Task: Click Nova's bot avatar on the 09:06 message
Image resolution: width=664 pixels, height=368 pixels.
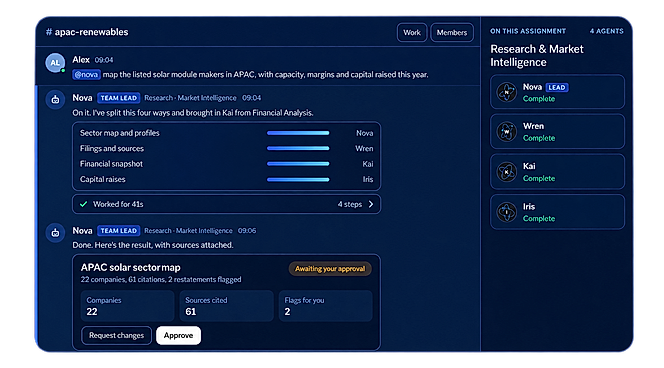Action: click(x=55, y=233)
